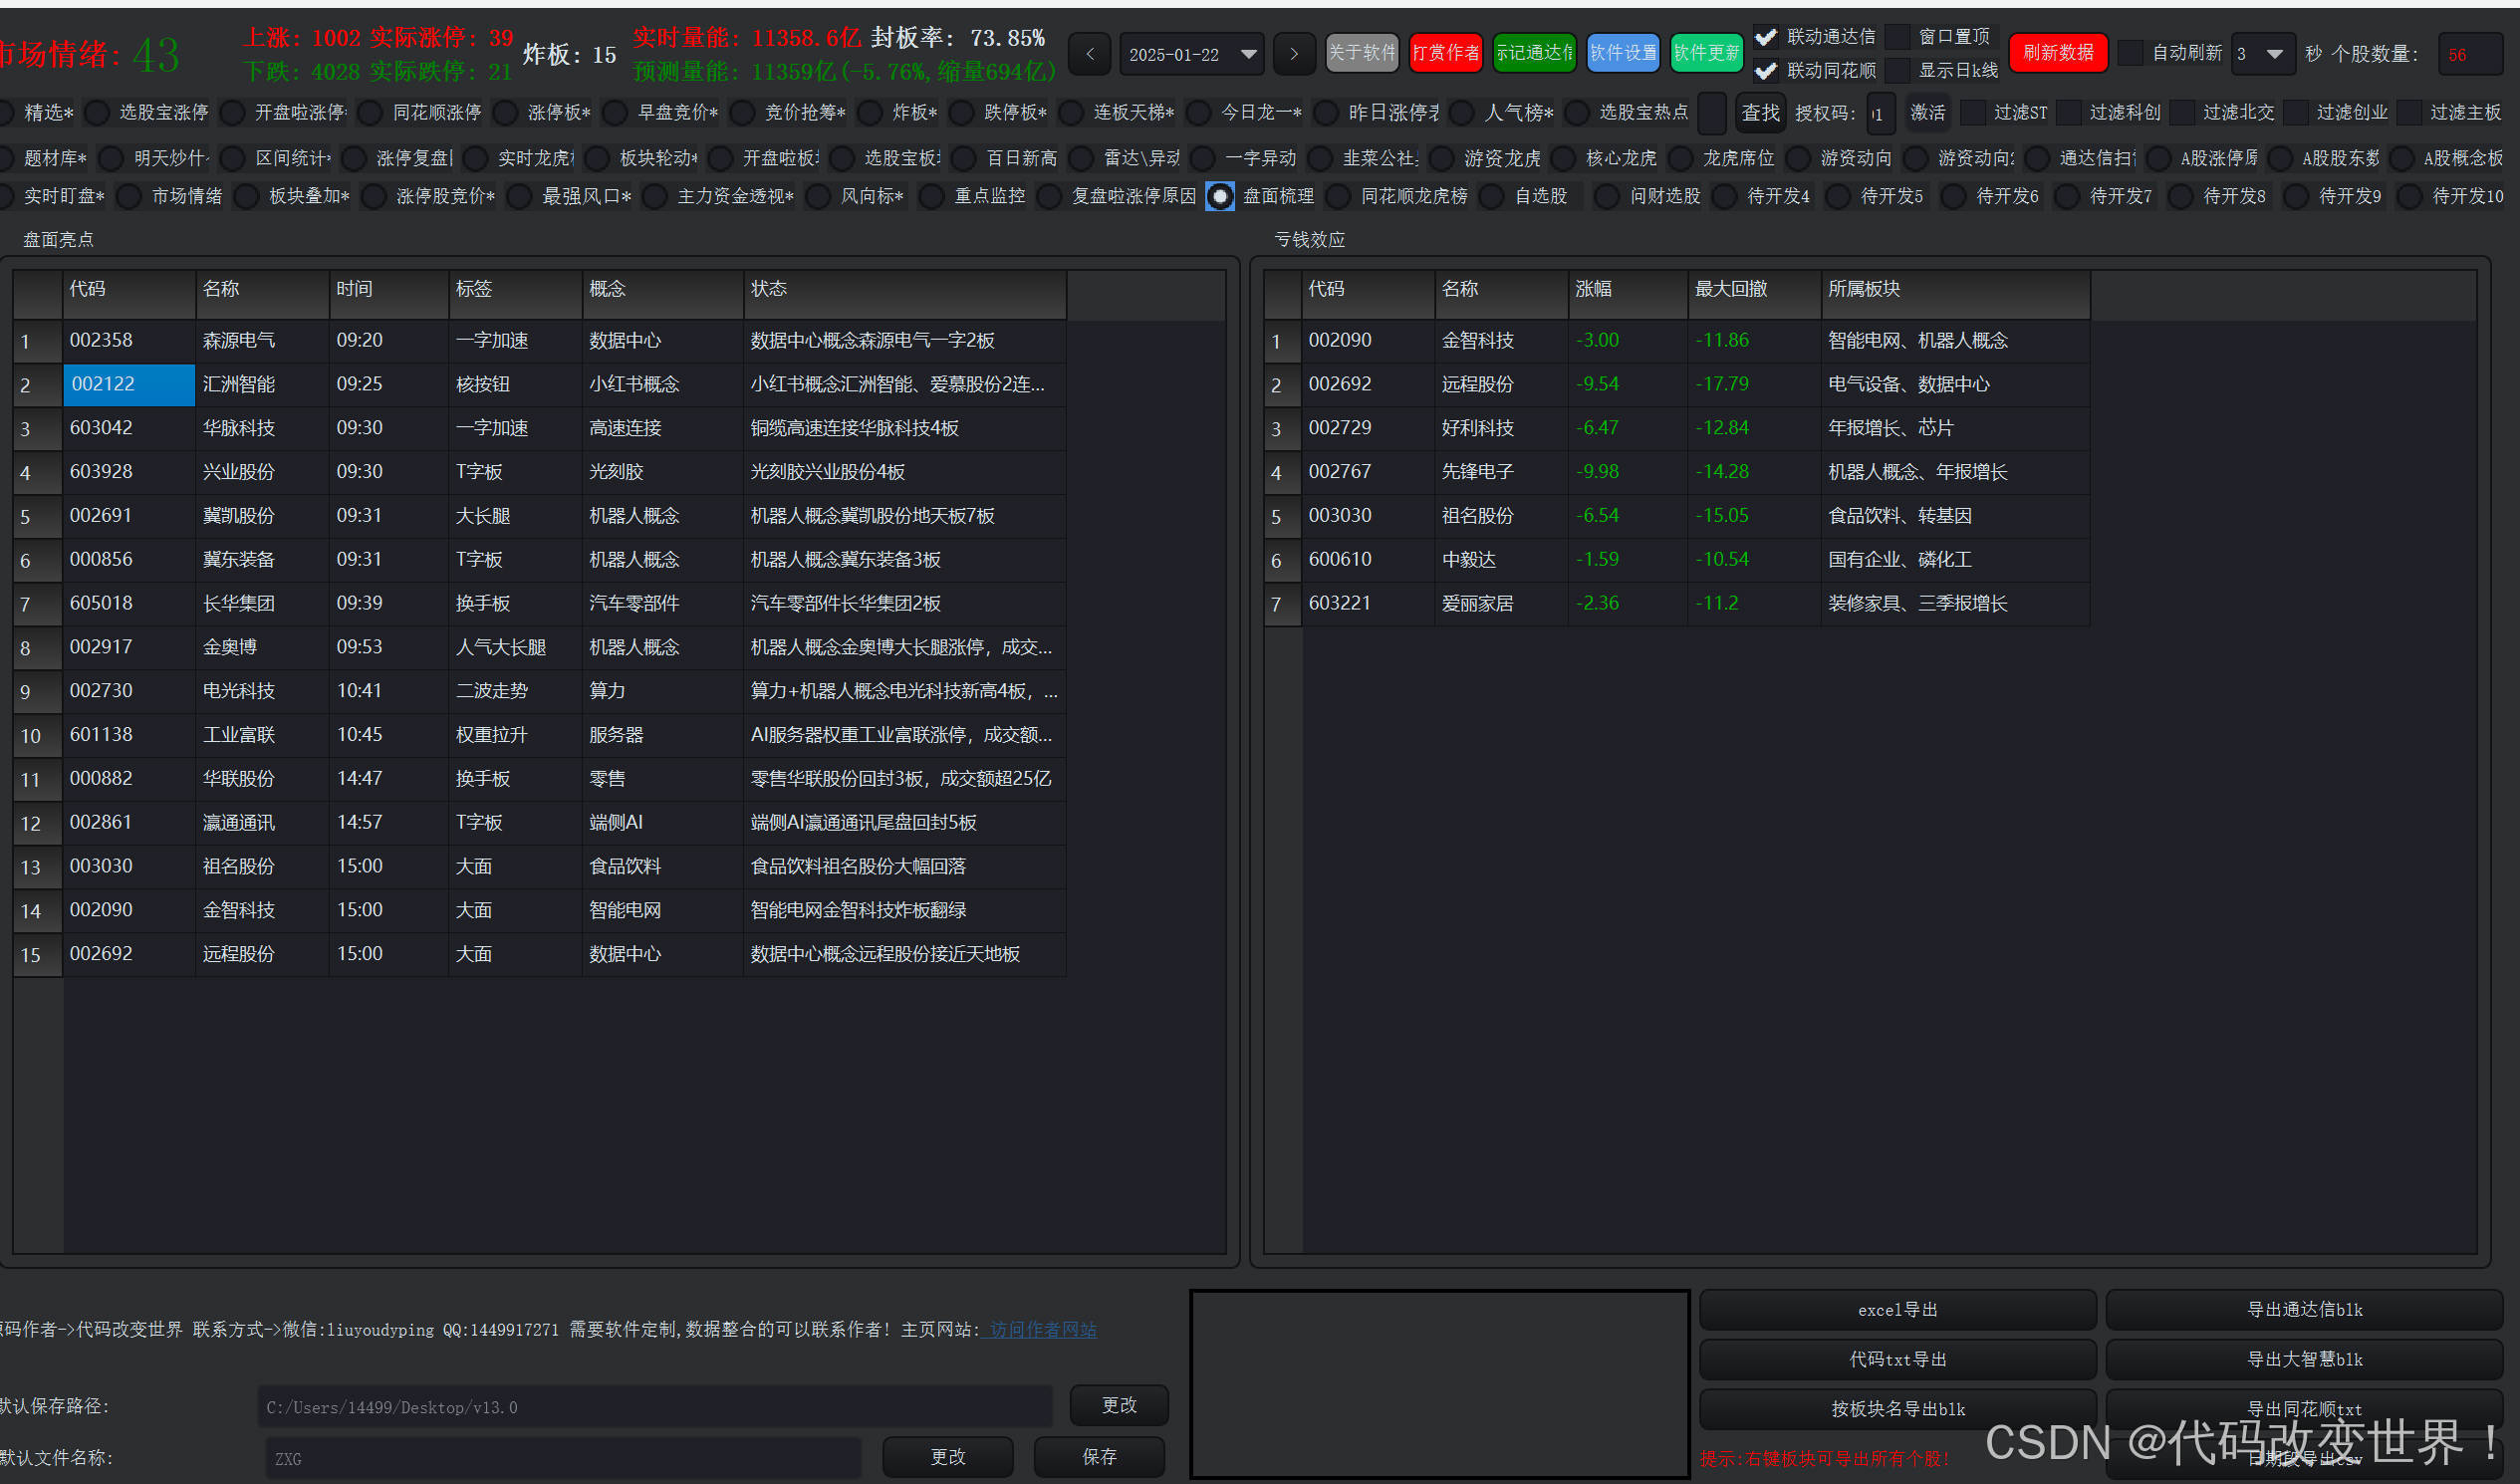2520x1484 pixels.
Task: Click 导出通达信blk button
Action: pos(2303,1310)
